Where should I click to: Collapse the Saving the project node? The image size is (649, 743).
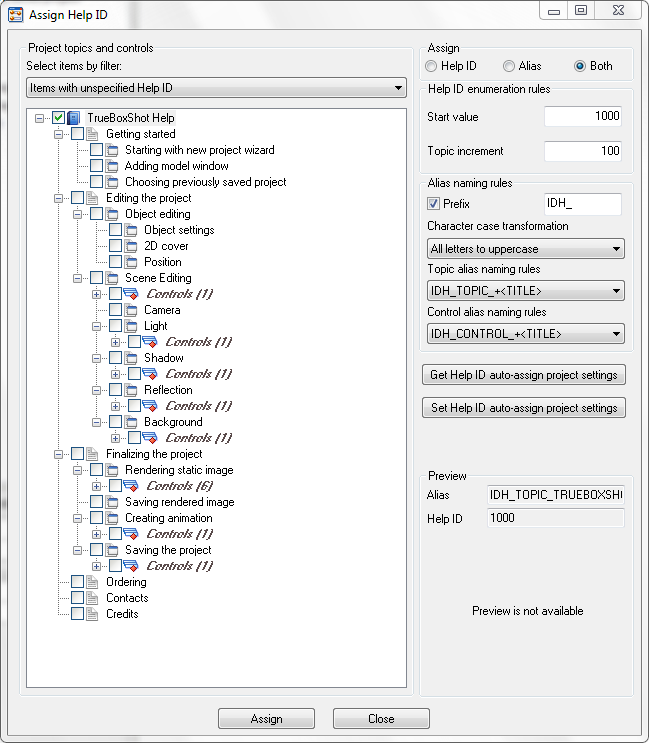point(77,550)
